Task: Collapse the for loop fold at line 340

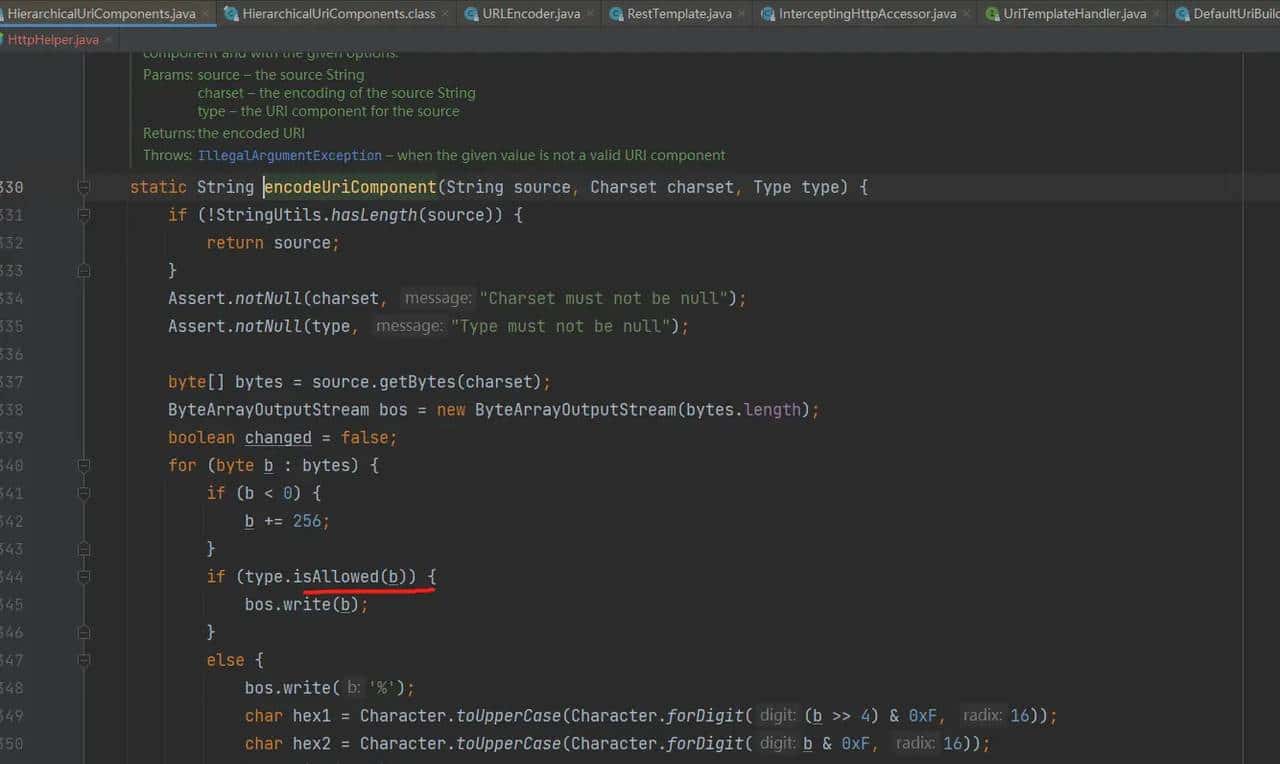Action: (x=84, y=464)
